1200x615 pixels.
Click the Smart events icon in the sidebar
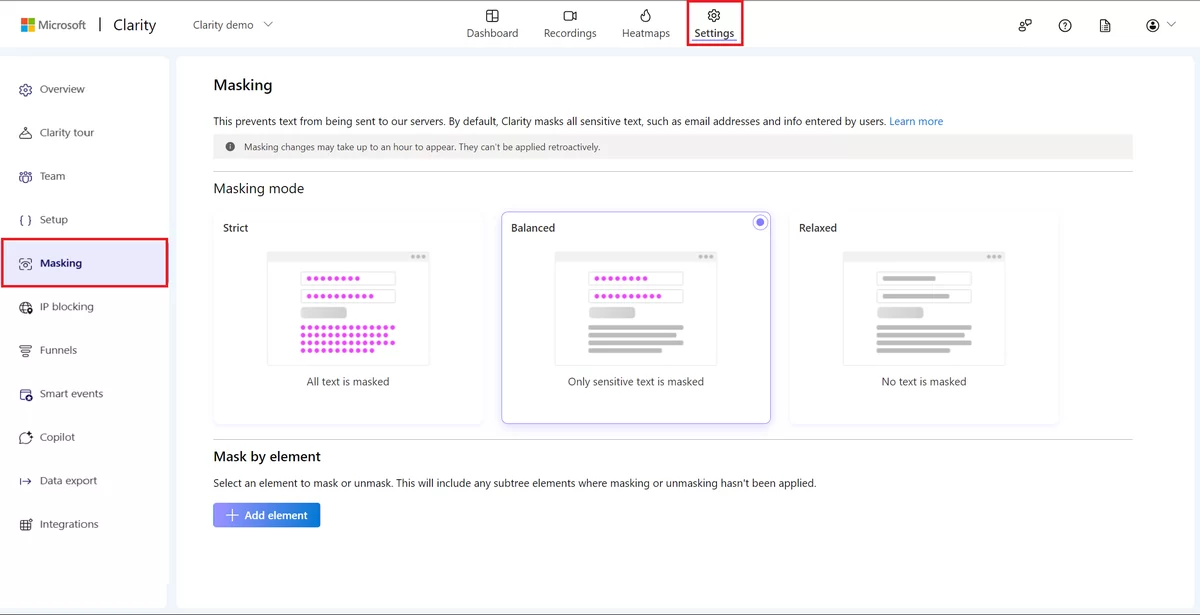tap(26, 394)
